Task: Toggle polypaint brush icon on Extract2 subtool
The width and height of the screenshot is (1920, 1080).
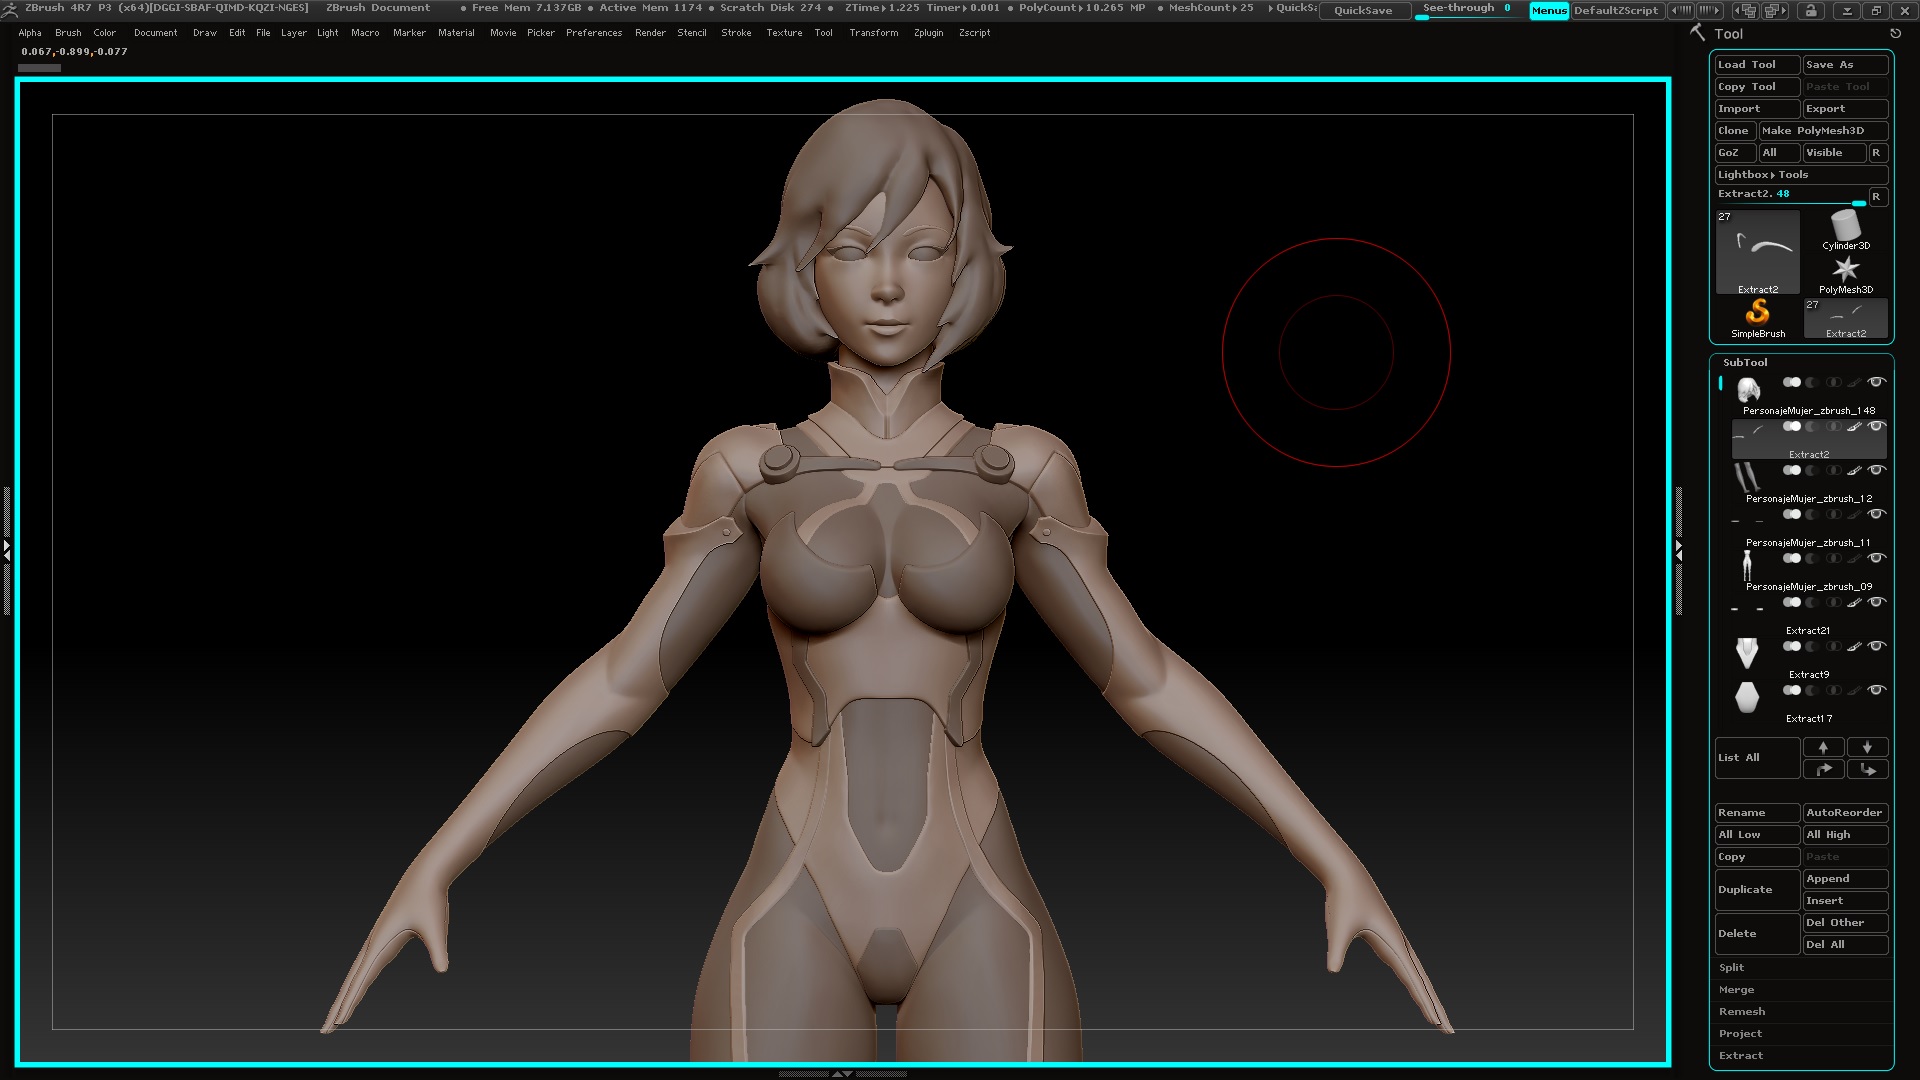Action: coord(1854,427)
